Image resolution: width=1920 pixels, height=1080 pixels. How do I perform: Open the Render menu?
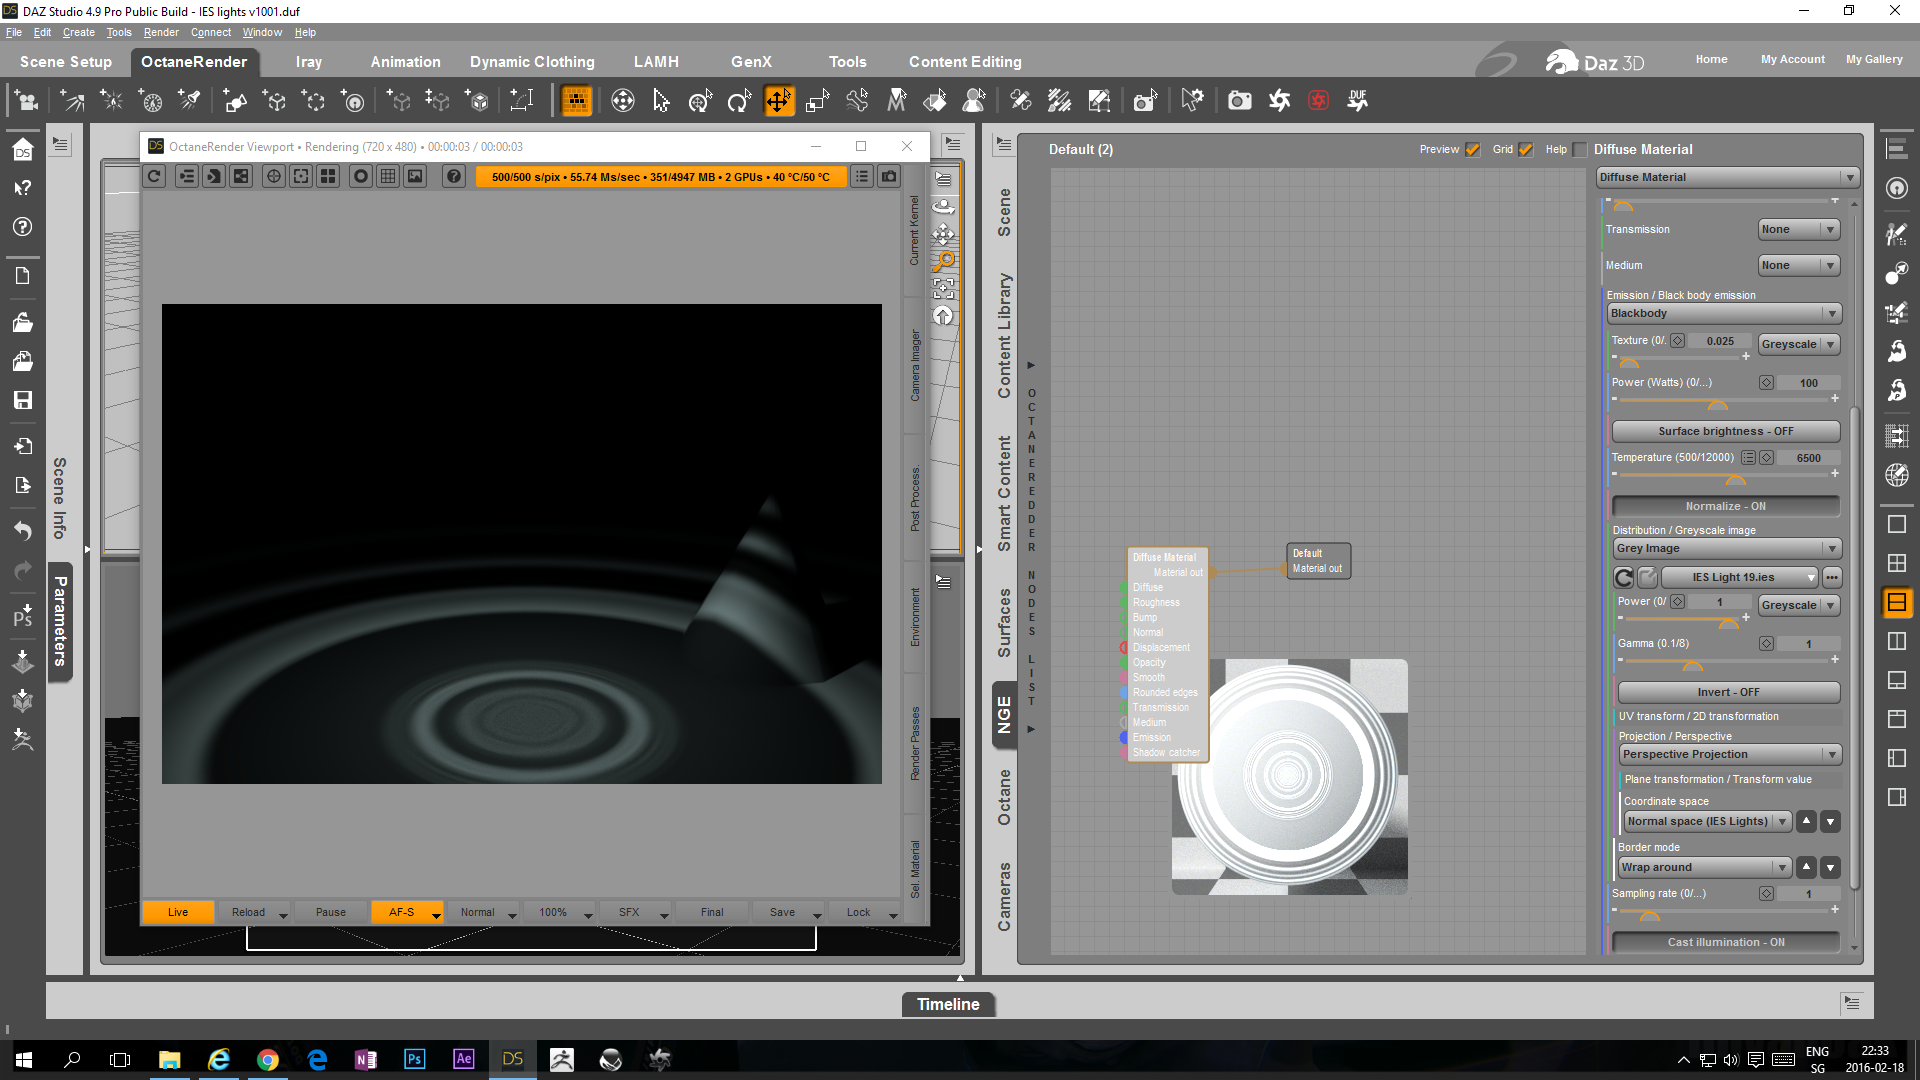160,32
